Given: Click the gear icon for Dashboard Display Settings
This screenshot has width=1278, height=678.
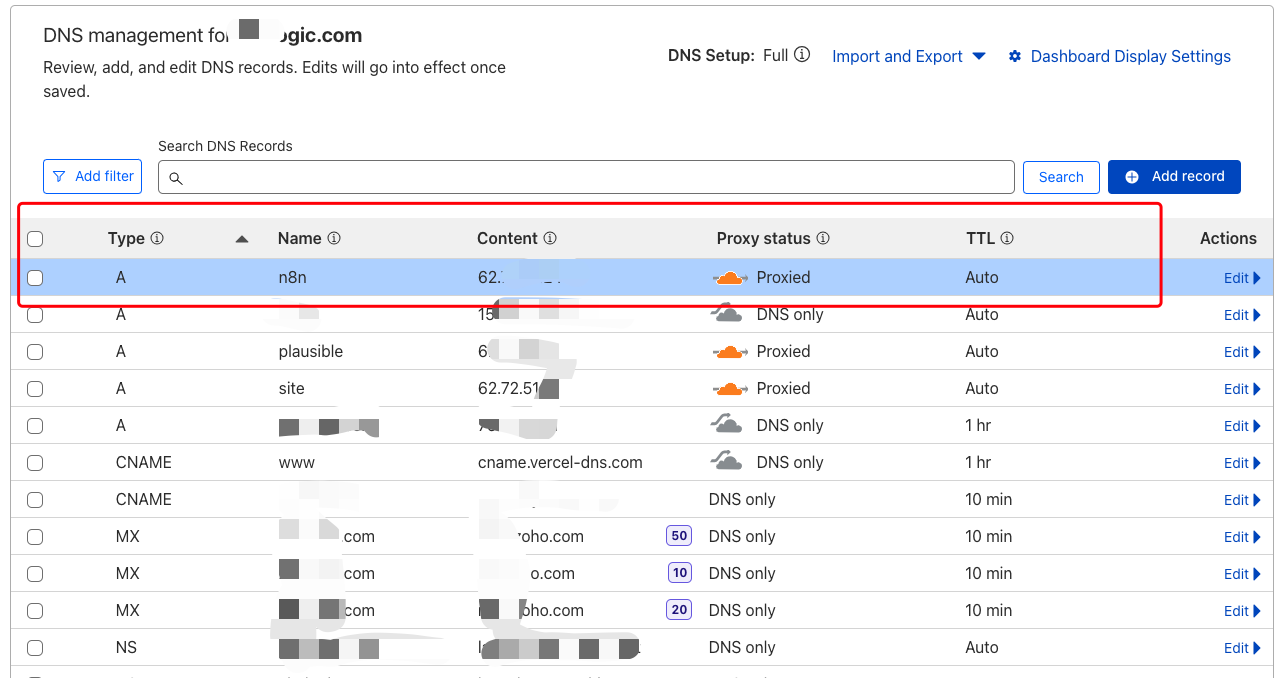Looking at the screenshot, I should [1015, 57].
